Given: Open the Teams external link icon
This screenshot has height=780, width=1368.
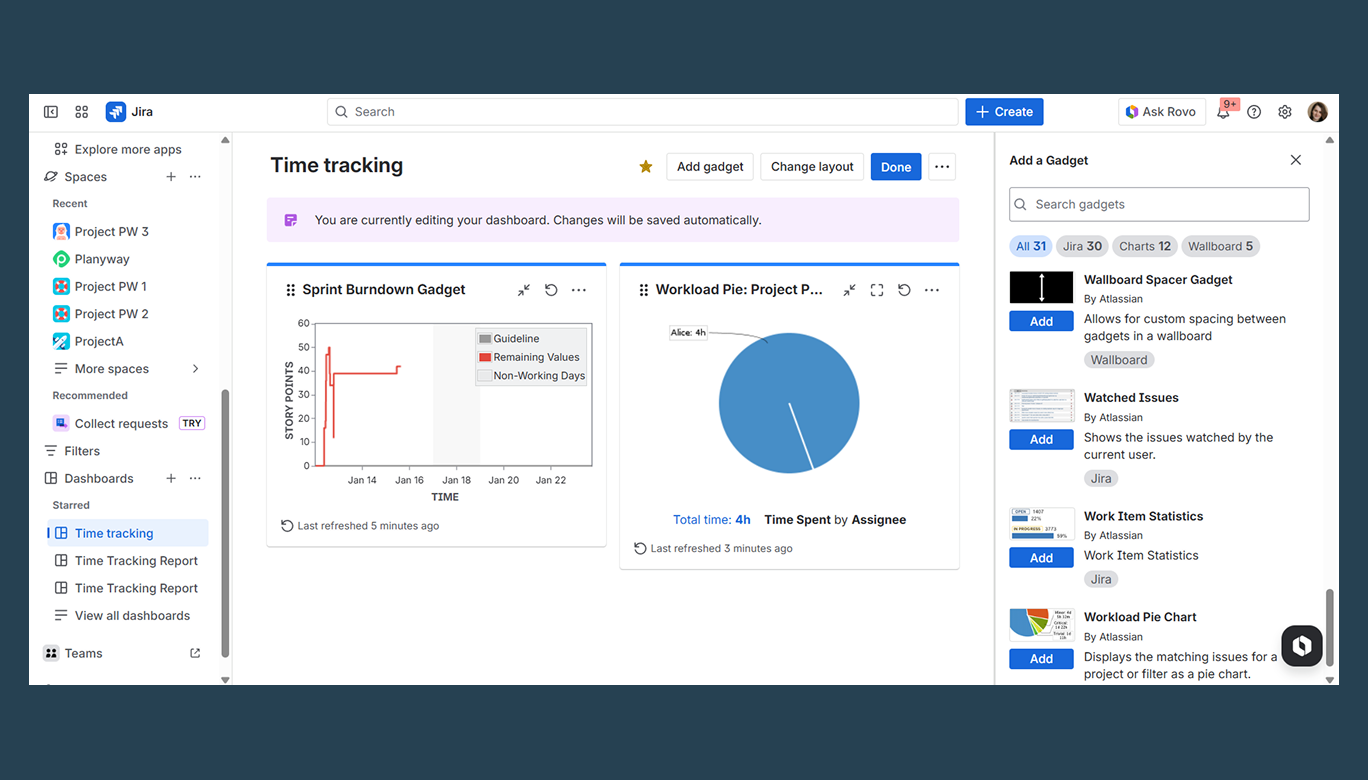Looking at the screenshot, I should [x=195, y=654].
